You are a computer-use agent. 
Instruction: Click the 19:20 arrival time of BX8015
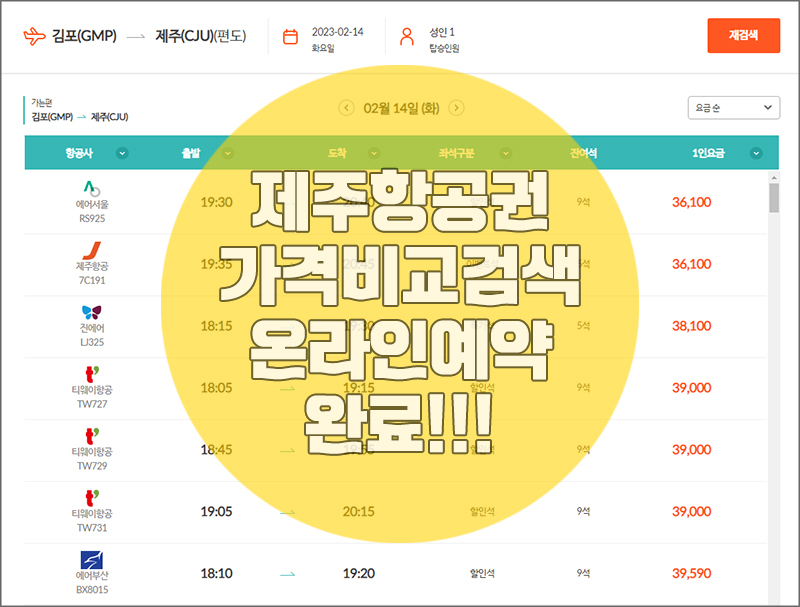(x=358, y=573)
